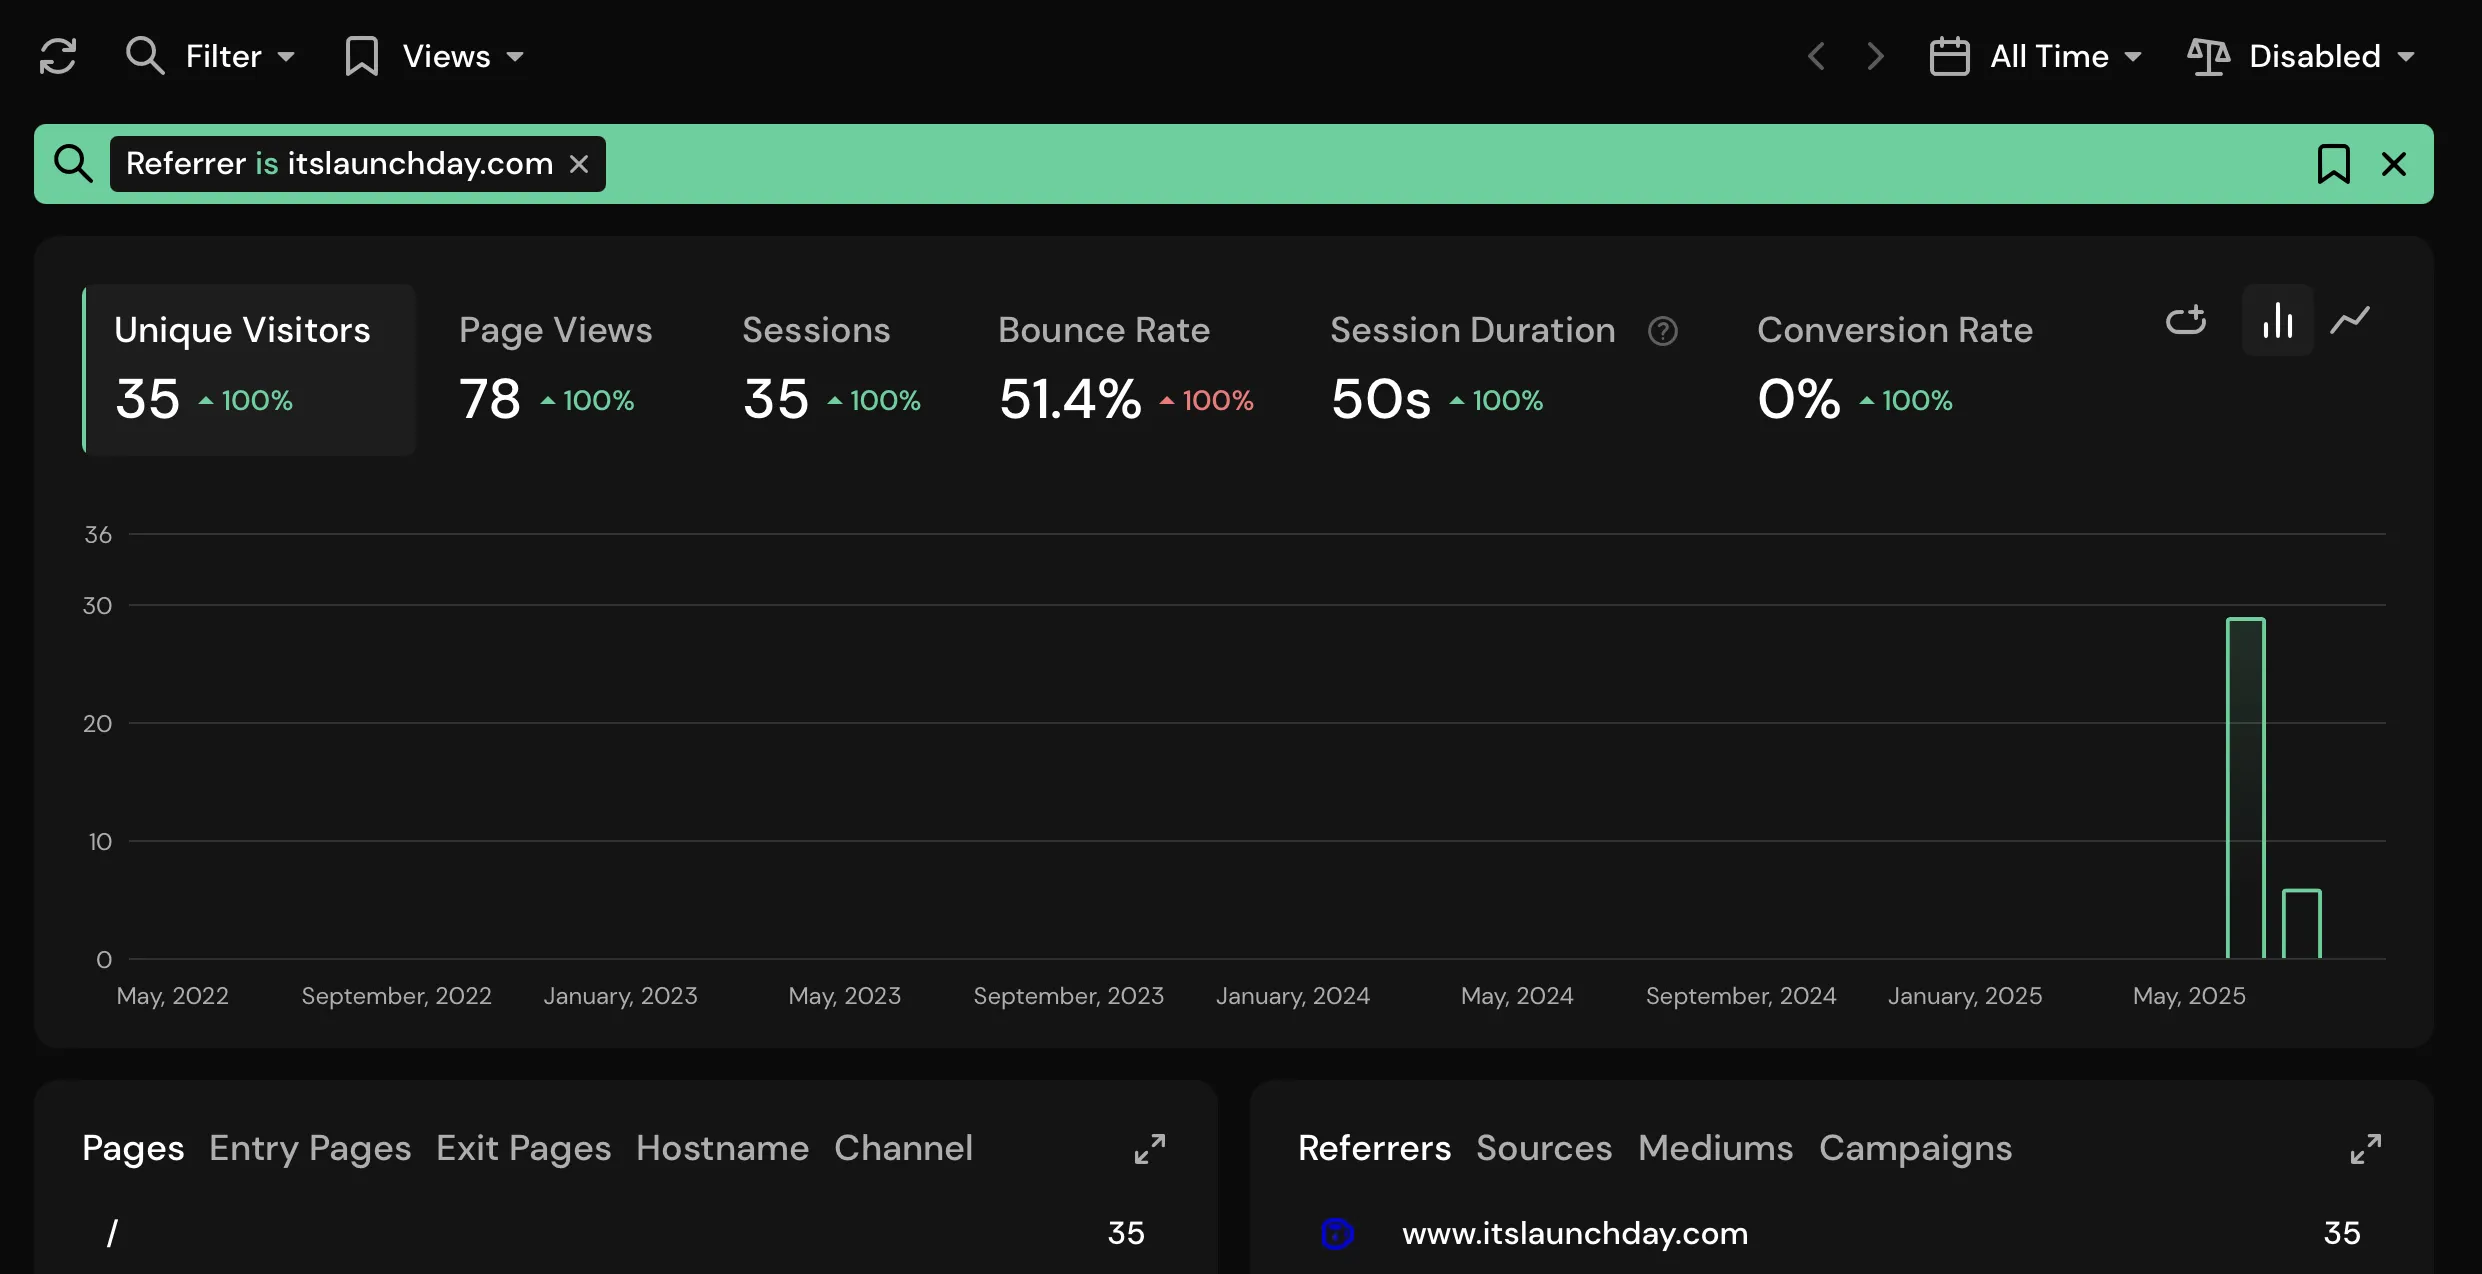Open the Session Duration help tooltip
The image size is (2482, 1274).
click(1663, 330)
